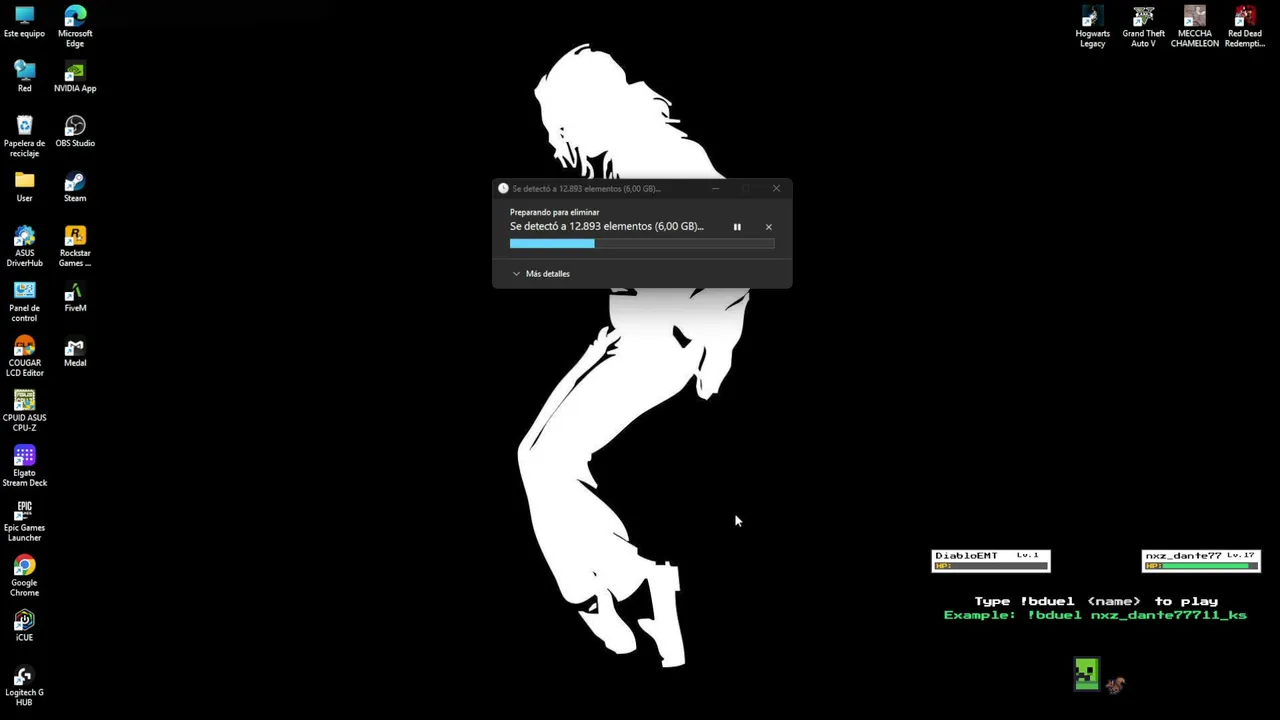Select the User folder icon

pyautogui.click(x=24, y=186)
